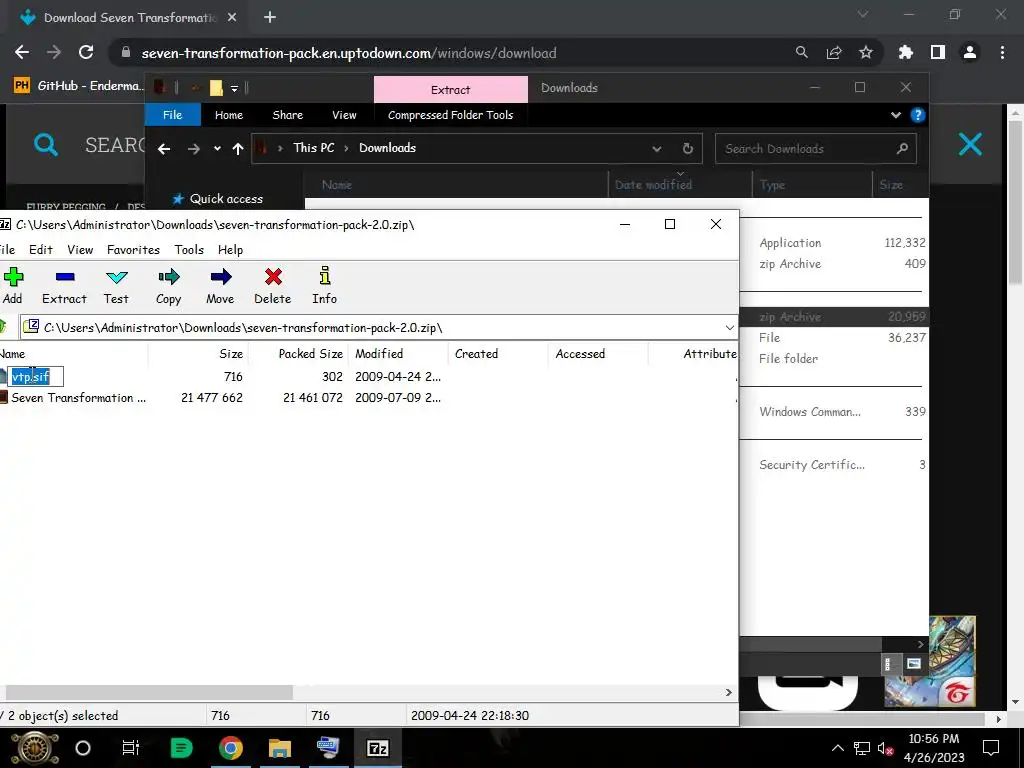Viewport: 1024px width, 768px height.
Task: Show hidden system tray icons
Action: (x=838, y=748)
